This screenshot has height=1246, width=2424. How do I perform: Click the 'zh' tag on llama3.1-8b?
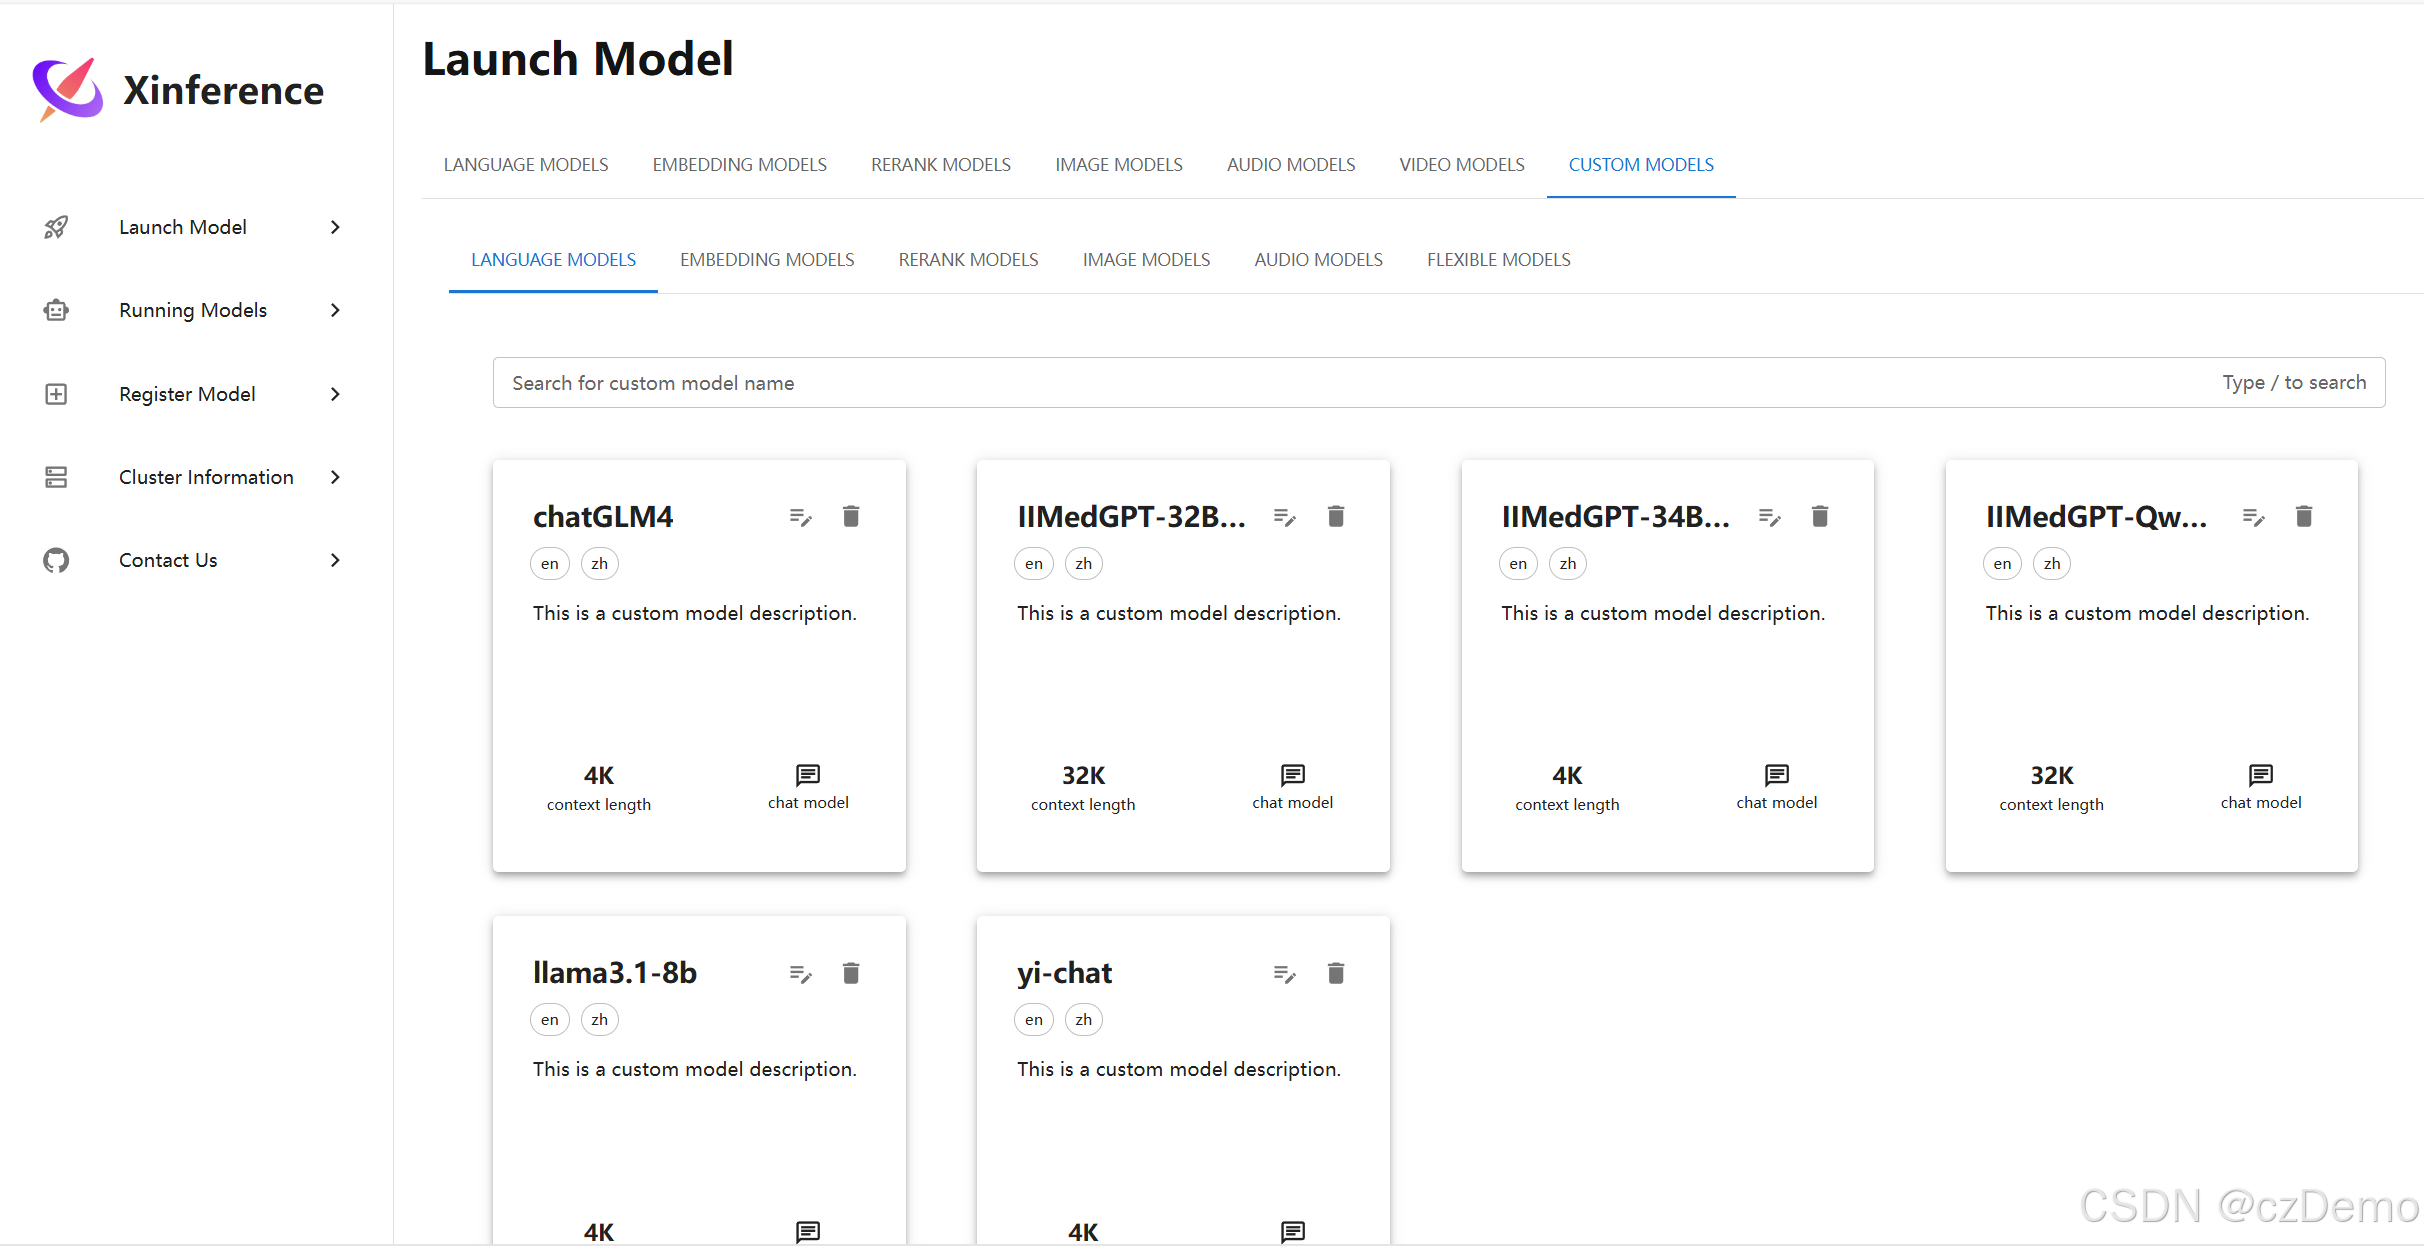600,1020
